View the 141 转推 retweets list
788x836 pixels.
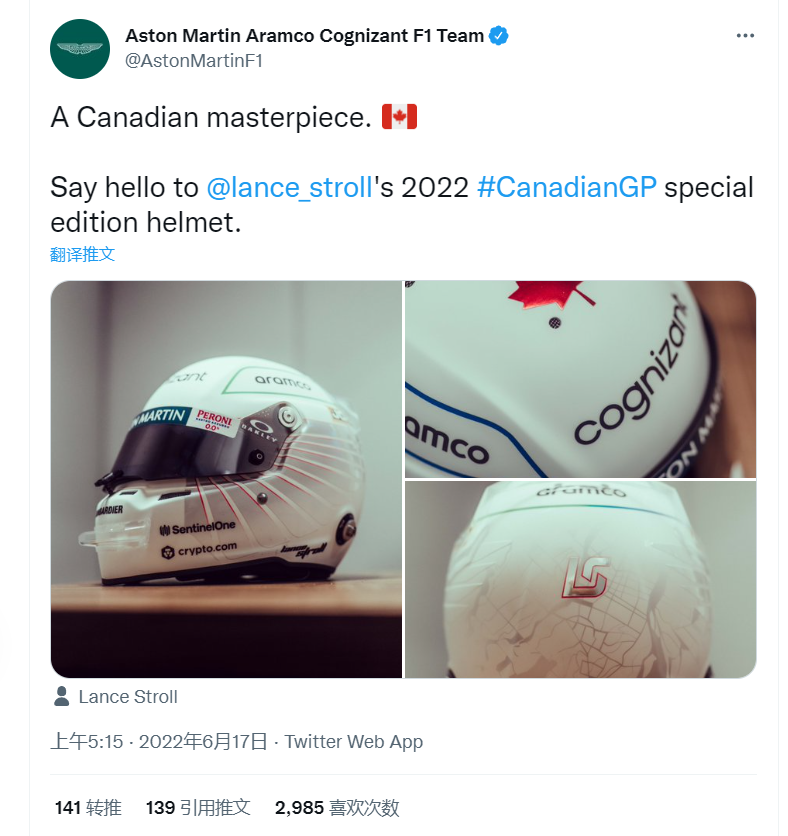88,808
